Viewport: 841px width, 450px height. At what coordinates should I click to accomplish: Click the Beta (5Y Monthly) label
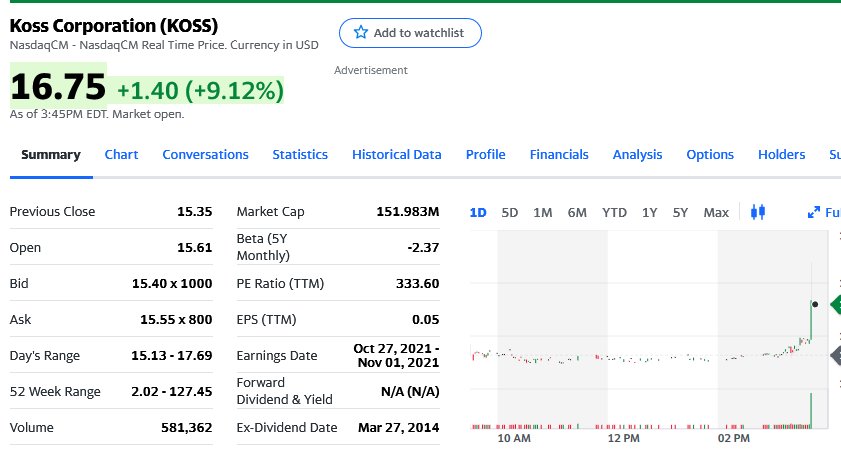tap(263, 247)
